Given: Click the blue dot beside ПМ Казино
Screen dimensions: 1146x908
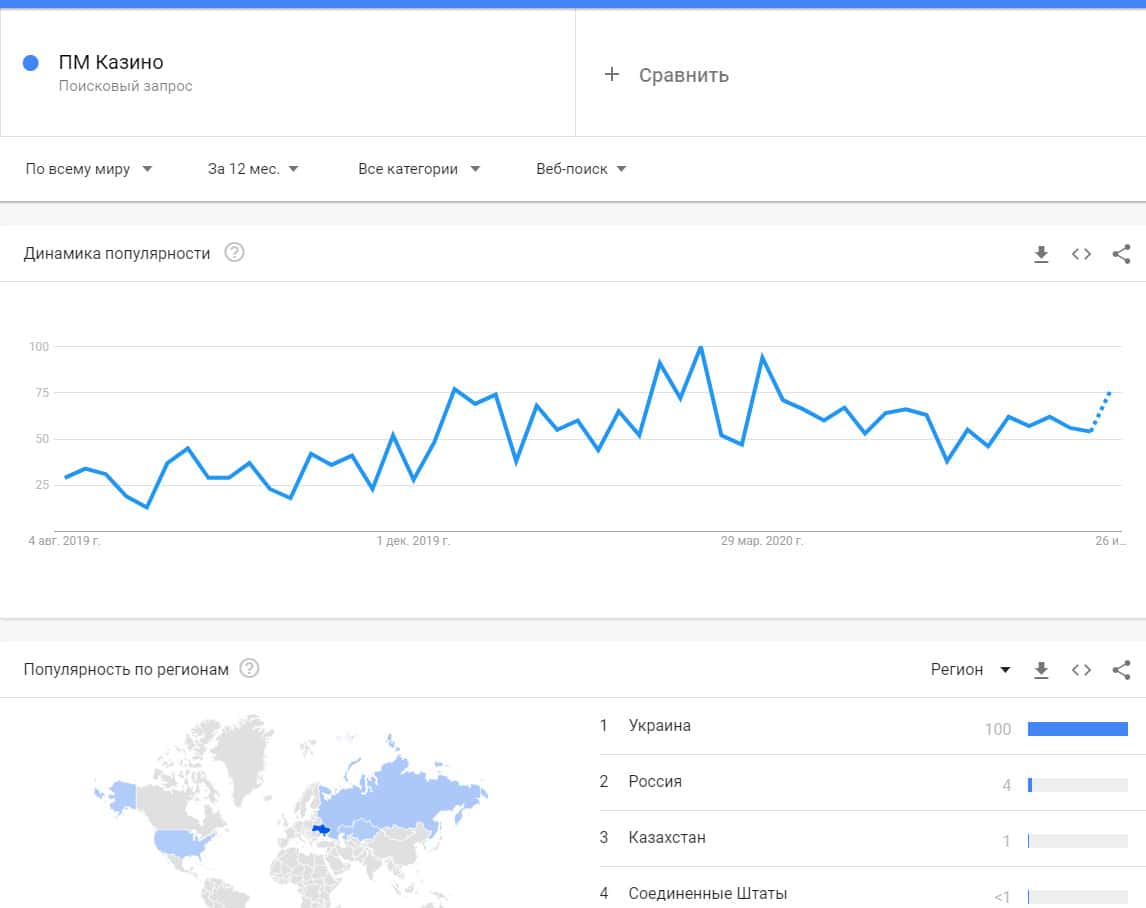Looking at the screenshot, I should pyautogui.click(x=30, y=63).
